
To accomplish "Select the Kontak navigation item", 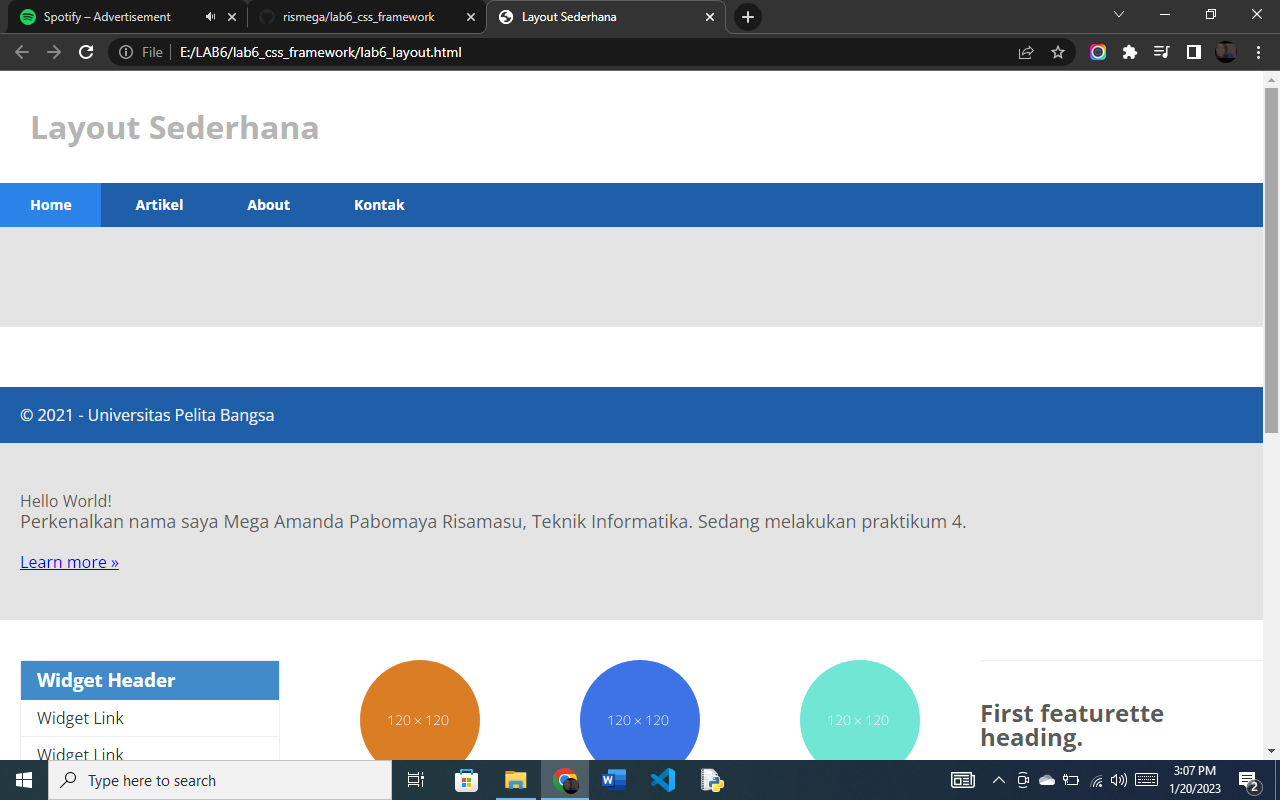I will pos(379,204).
